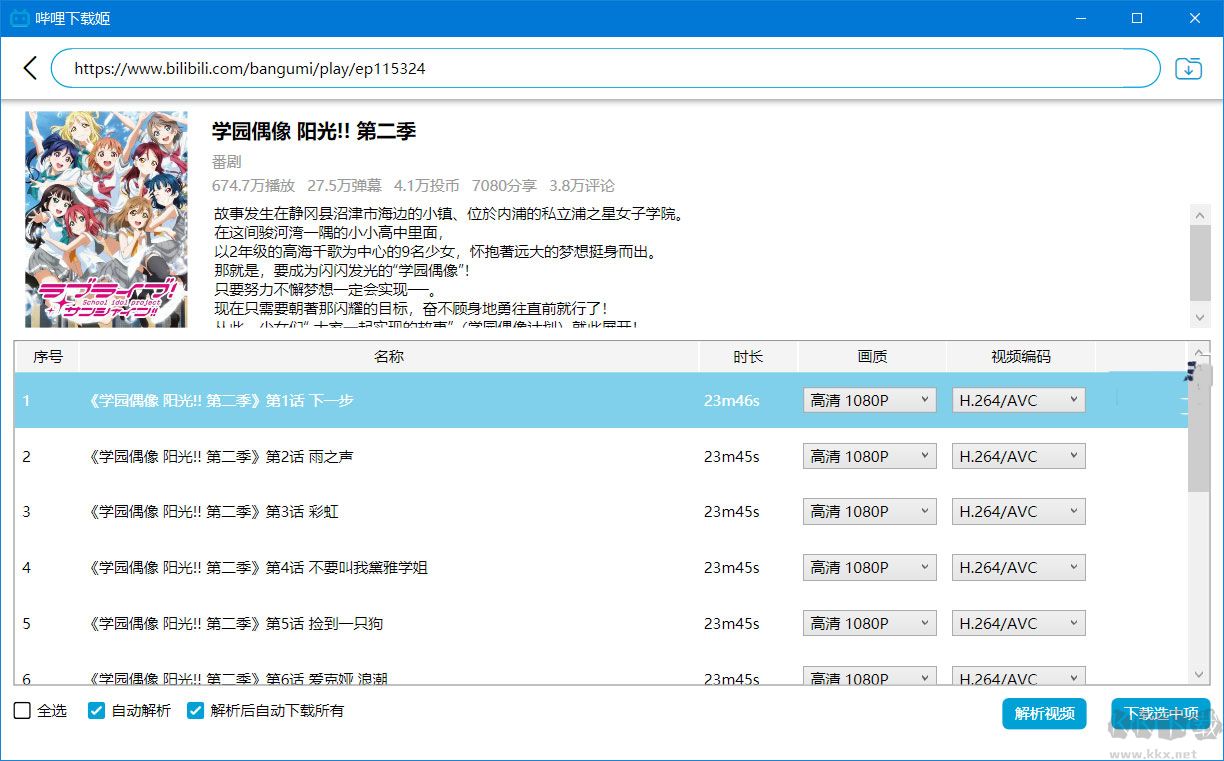Disable 解析后自动下载所有 checkbox

click(x=195, y=711)
